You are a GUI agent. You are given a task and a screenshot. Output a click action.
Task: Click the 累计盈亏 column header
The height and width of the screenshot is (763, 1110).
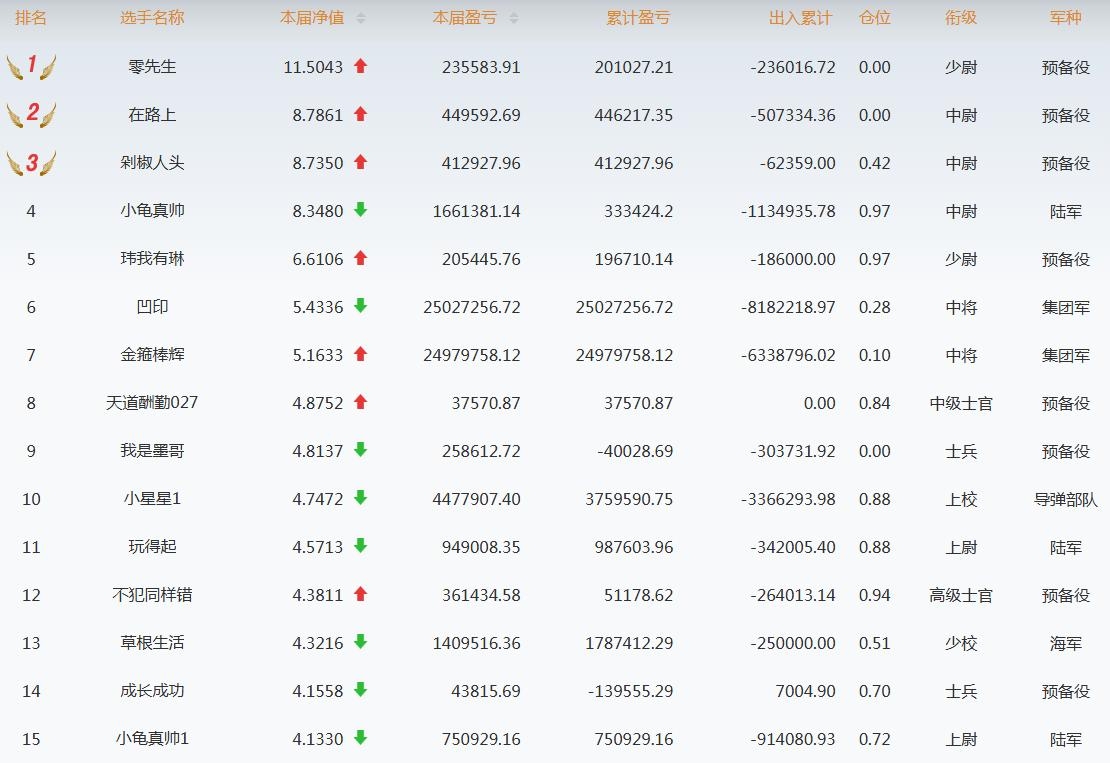click(x=638, y=18)
